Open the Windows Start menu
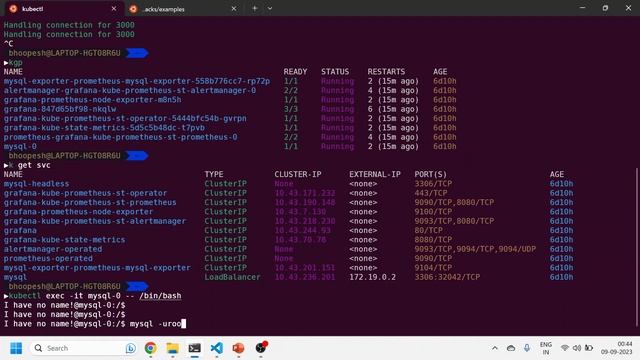This screenshot has height=360, width=640. pos(16,348)
